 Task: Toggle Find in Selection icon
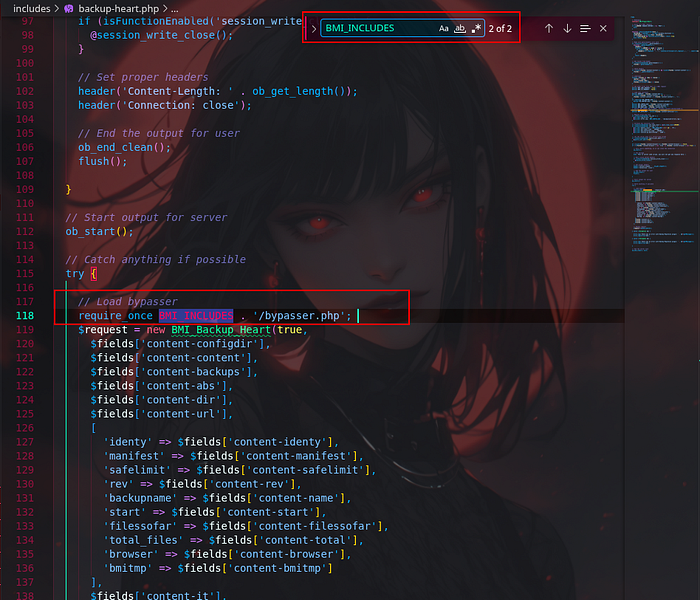pyautogui.click(x=585, y=29)
